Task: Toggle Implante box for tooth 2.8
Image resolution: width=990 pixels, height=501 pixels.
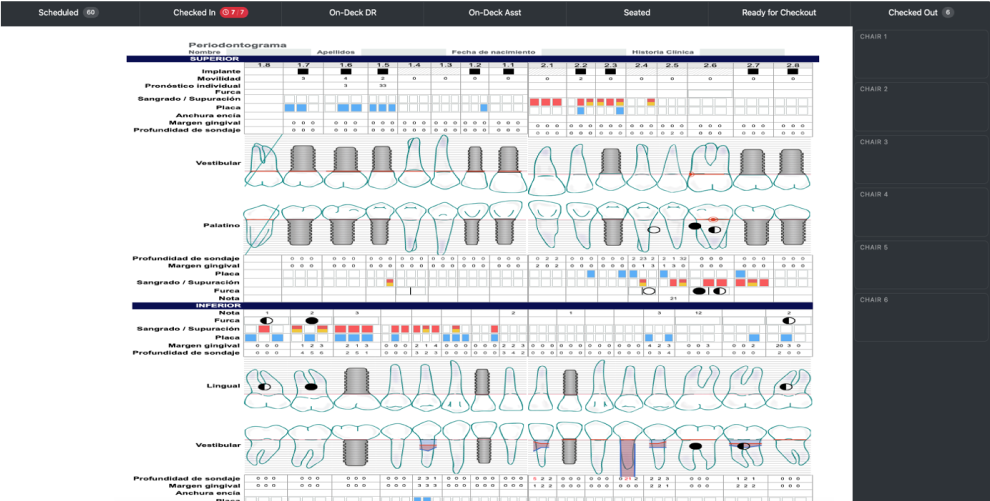Action: pos(792,72)
